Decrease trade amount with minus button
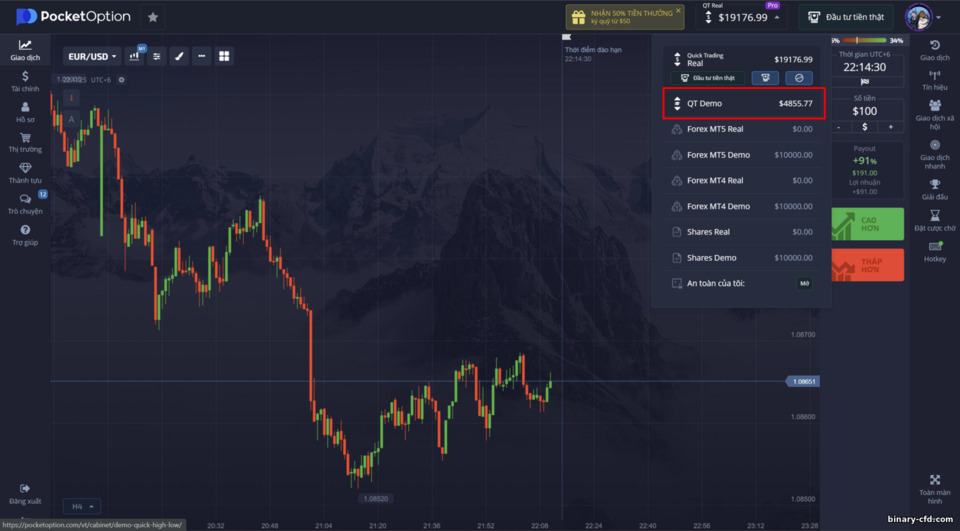The image size is (960, 531). point(838,127)
